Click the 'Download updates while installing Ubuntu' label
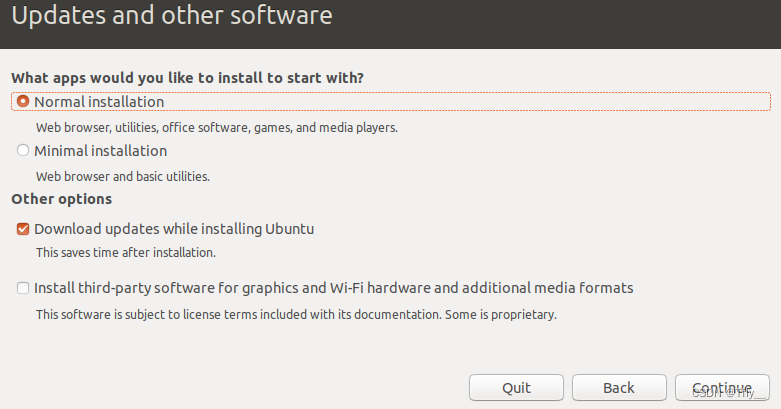This screenshot has width=781, height=409. point(174,229)
